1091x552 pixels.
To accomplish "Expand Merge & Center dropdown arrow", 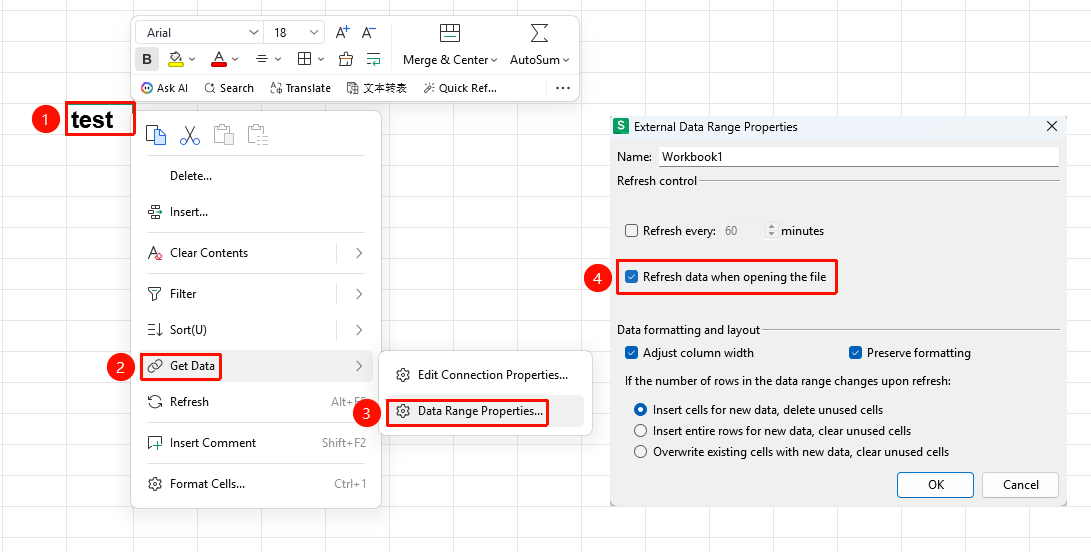I will pos(494,61).
